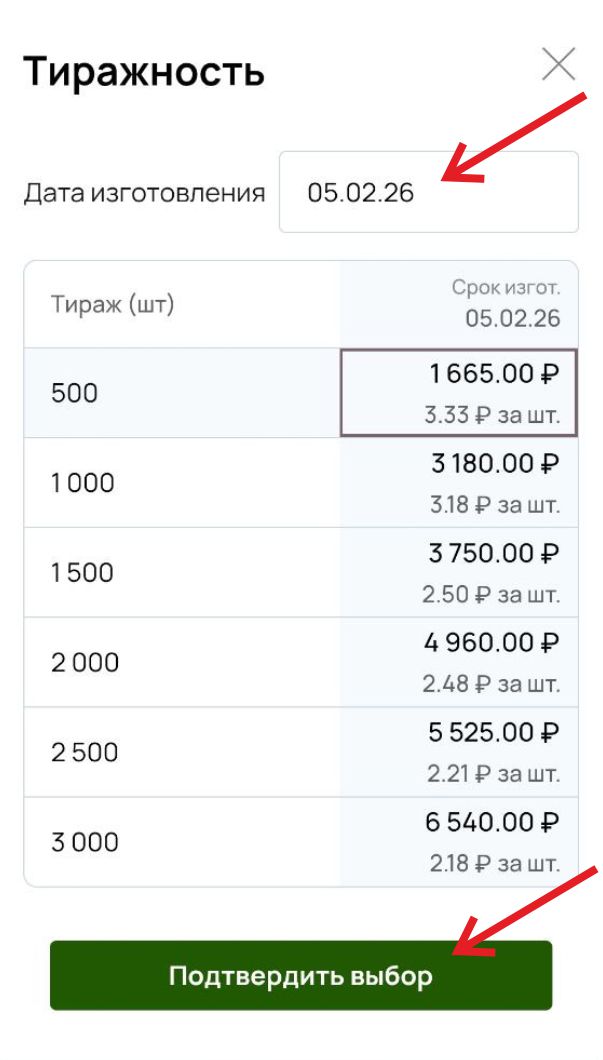Image resolution: width=603 pixels, height=1060 pixels.
Task: Click the Срок изгот. column header
Action: [505, 288]
